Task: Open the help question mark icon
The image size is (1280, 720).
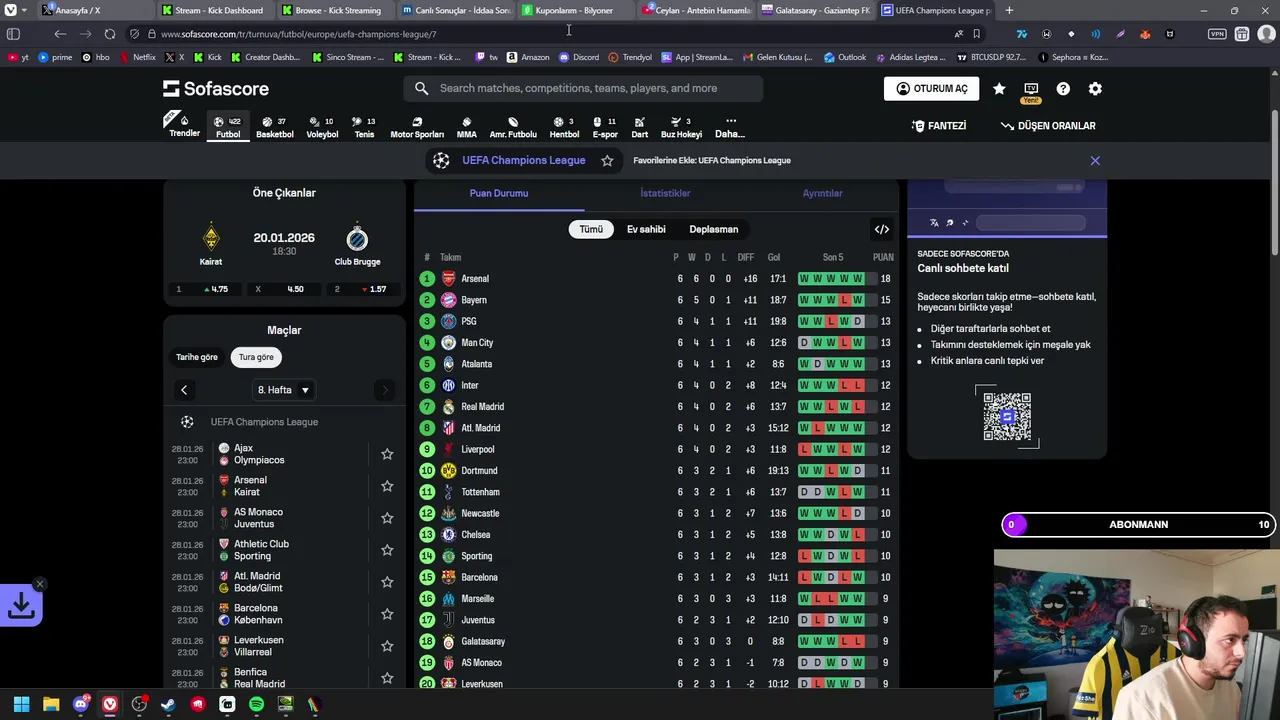Action: (1063, 88)
